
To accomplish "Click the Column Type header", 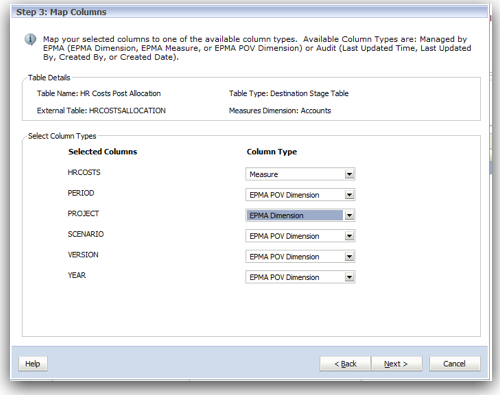I will pyautogui.click(x=272, y=152).
